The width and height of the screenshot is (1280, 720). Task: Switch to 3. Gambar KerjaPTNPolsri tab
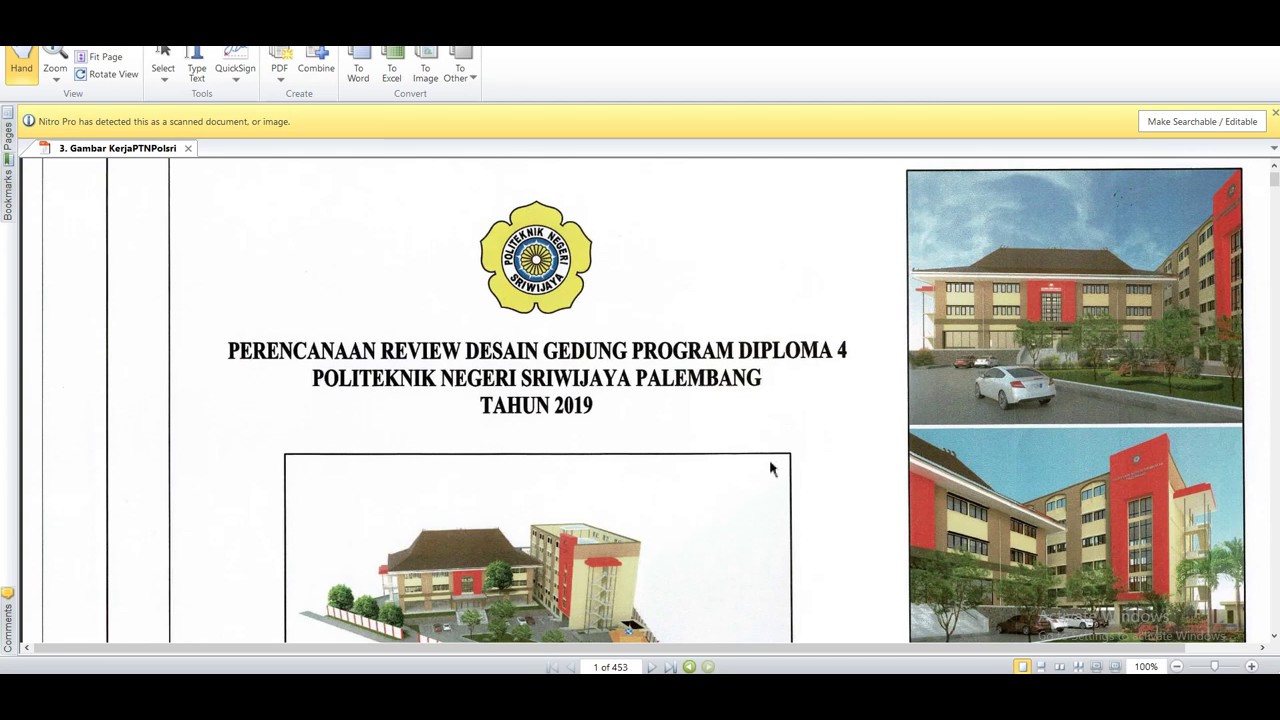[117, 148]
